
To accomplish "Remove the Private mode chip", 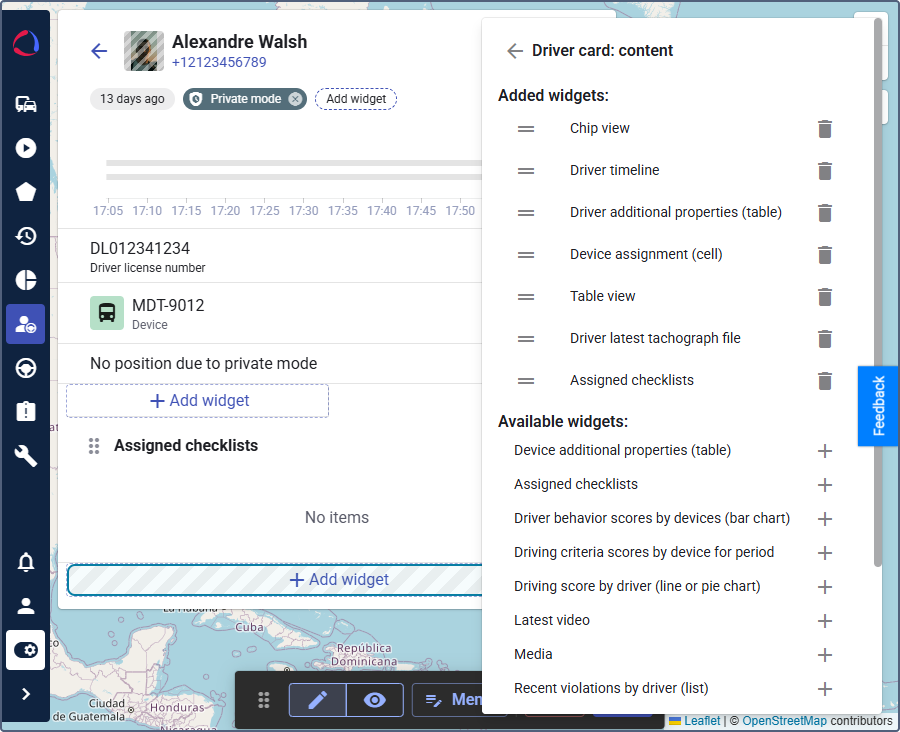I will pos(295,99).
